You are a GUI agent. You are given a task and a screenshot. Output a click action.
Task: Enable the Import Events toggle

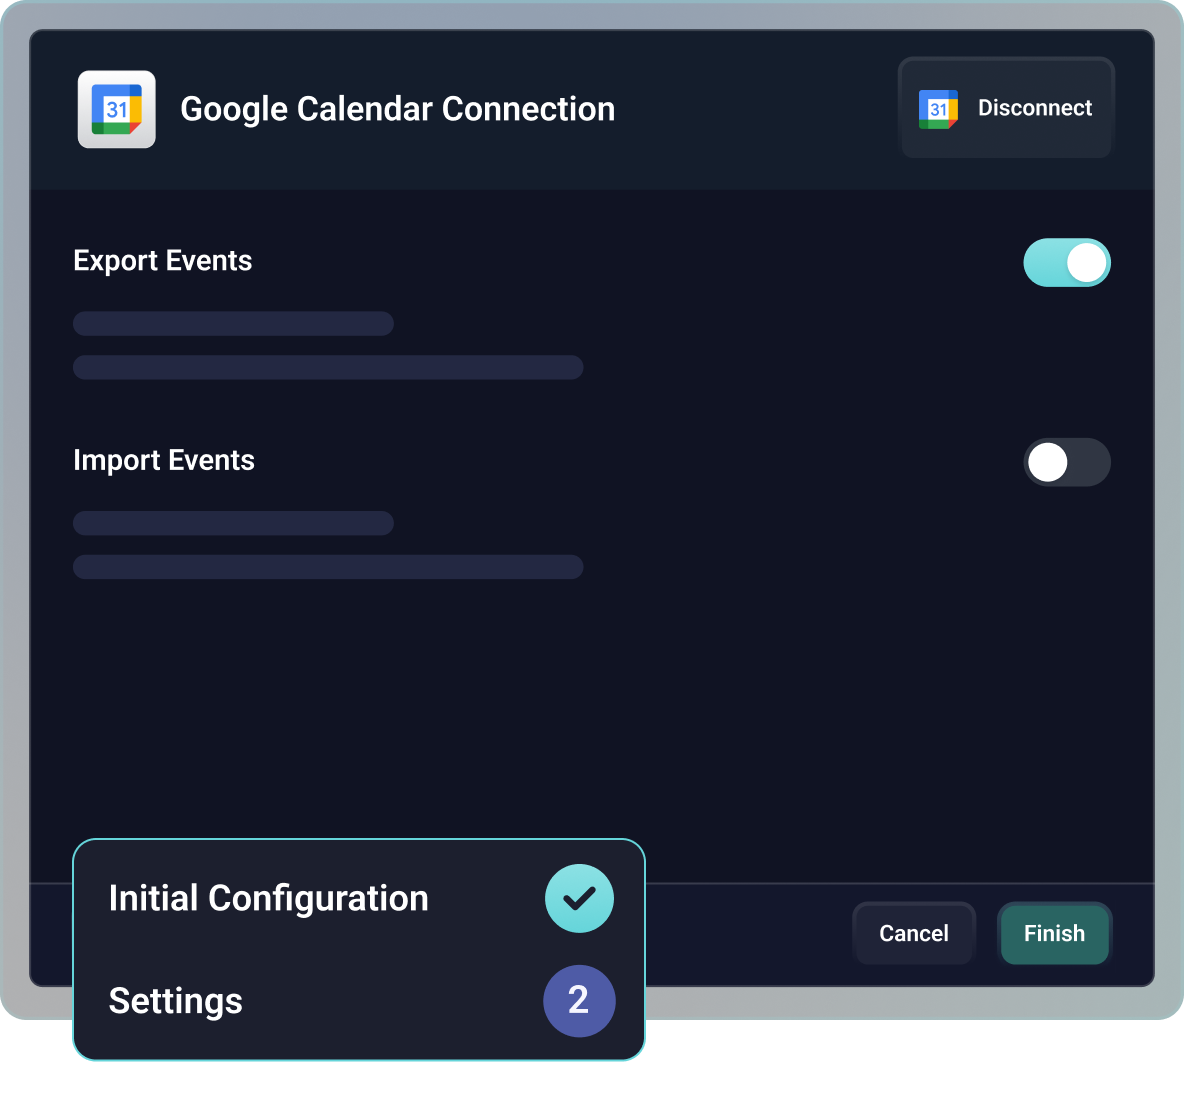click(1067, 462)
